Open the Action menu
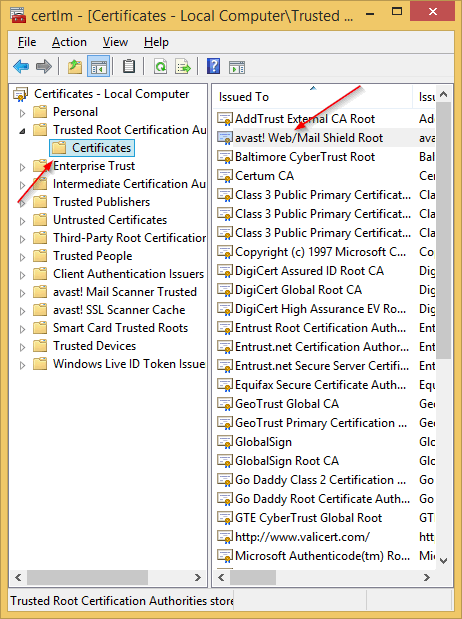This screenshot has height=619, width=462. click(69, 42)
